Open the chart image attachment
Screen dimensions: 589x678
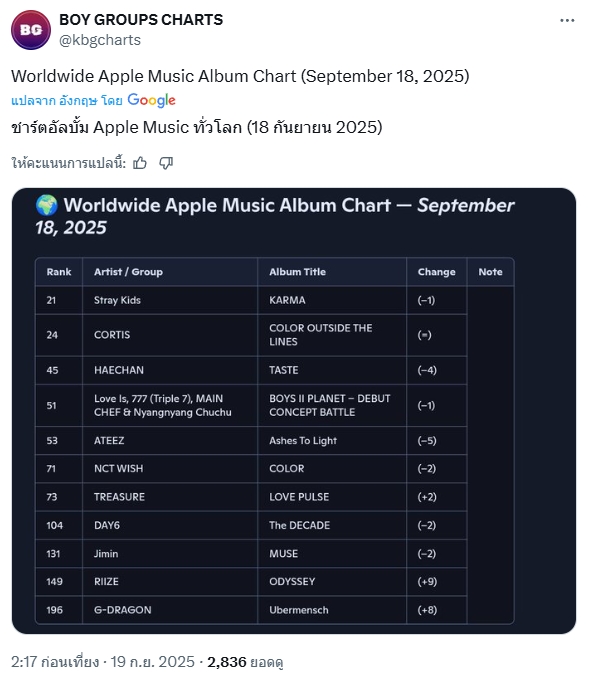pyautogui.click(x=294, y=411)
